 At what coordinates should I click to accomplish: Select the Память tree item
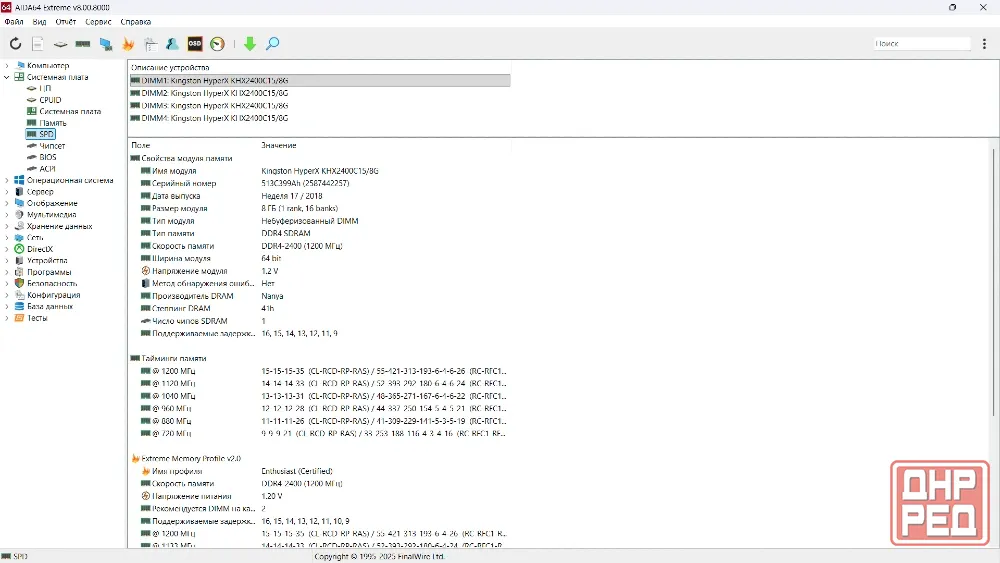[x=52, y=123]
